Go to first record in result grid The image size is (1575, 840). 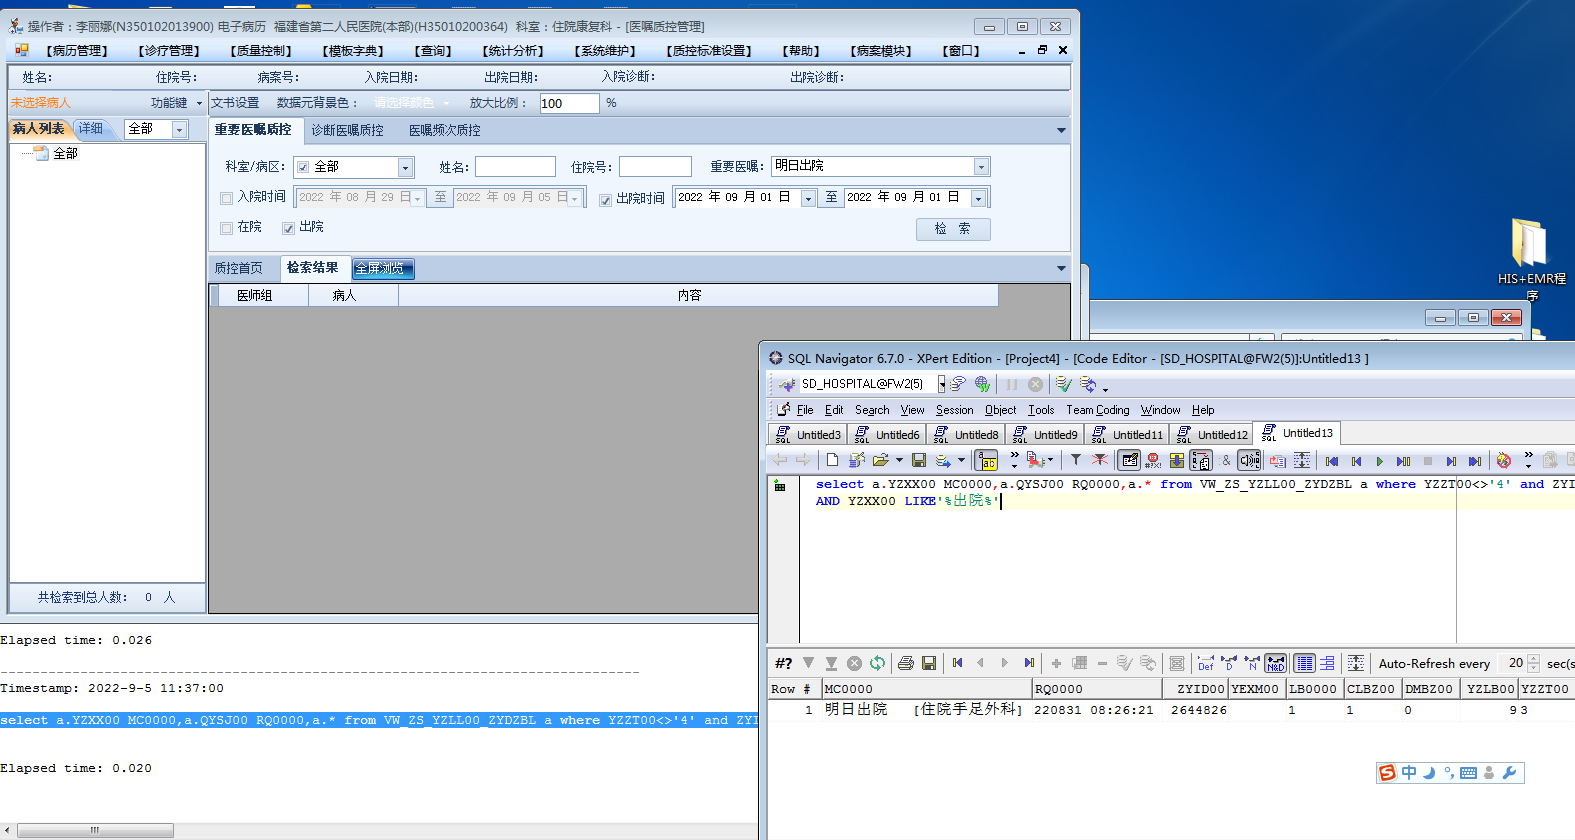[x=957, y=663]
